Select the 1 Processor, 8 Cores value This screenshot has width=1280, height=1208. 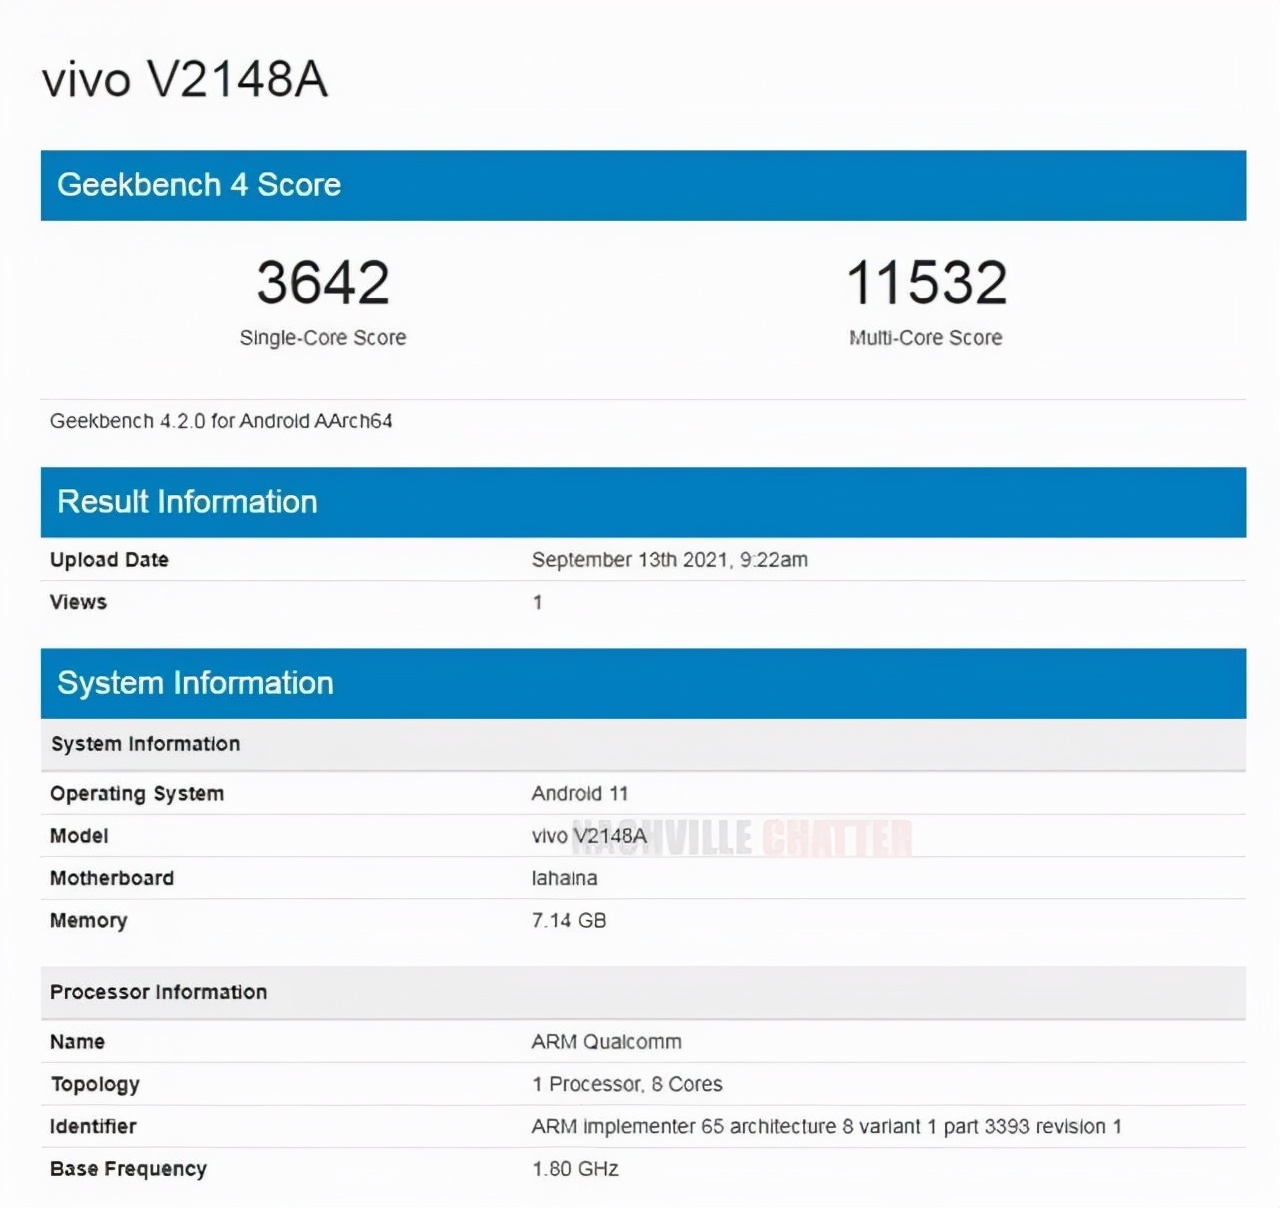627,1084
